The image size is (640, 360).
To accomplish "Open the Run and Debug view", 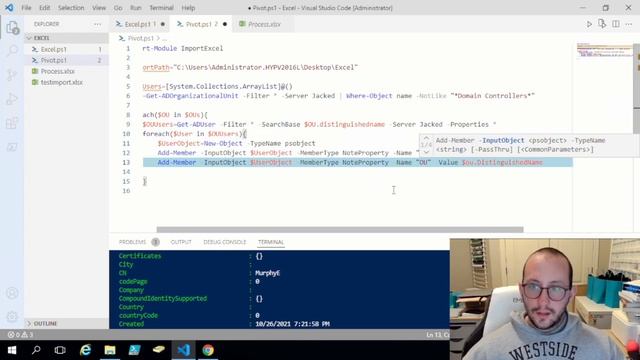I will tap(12, 99).
